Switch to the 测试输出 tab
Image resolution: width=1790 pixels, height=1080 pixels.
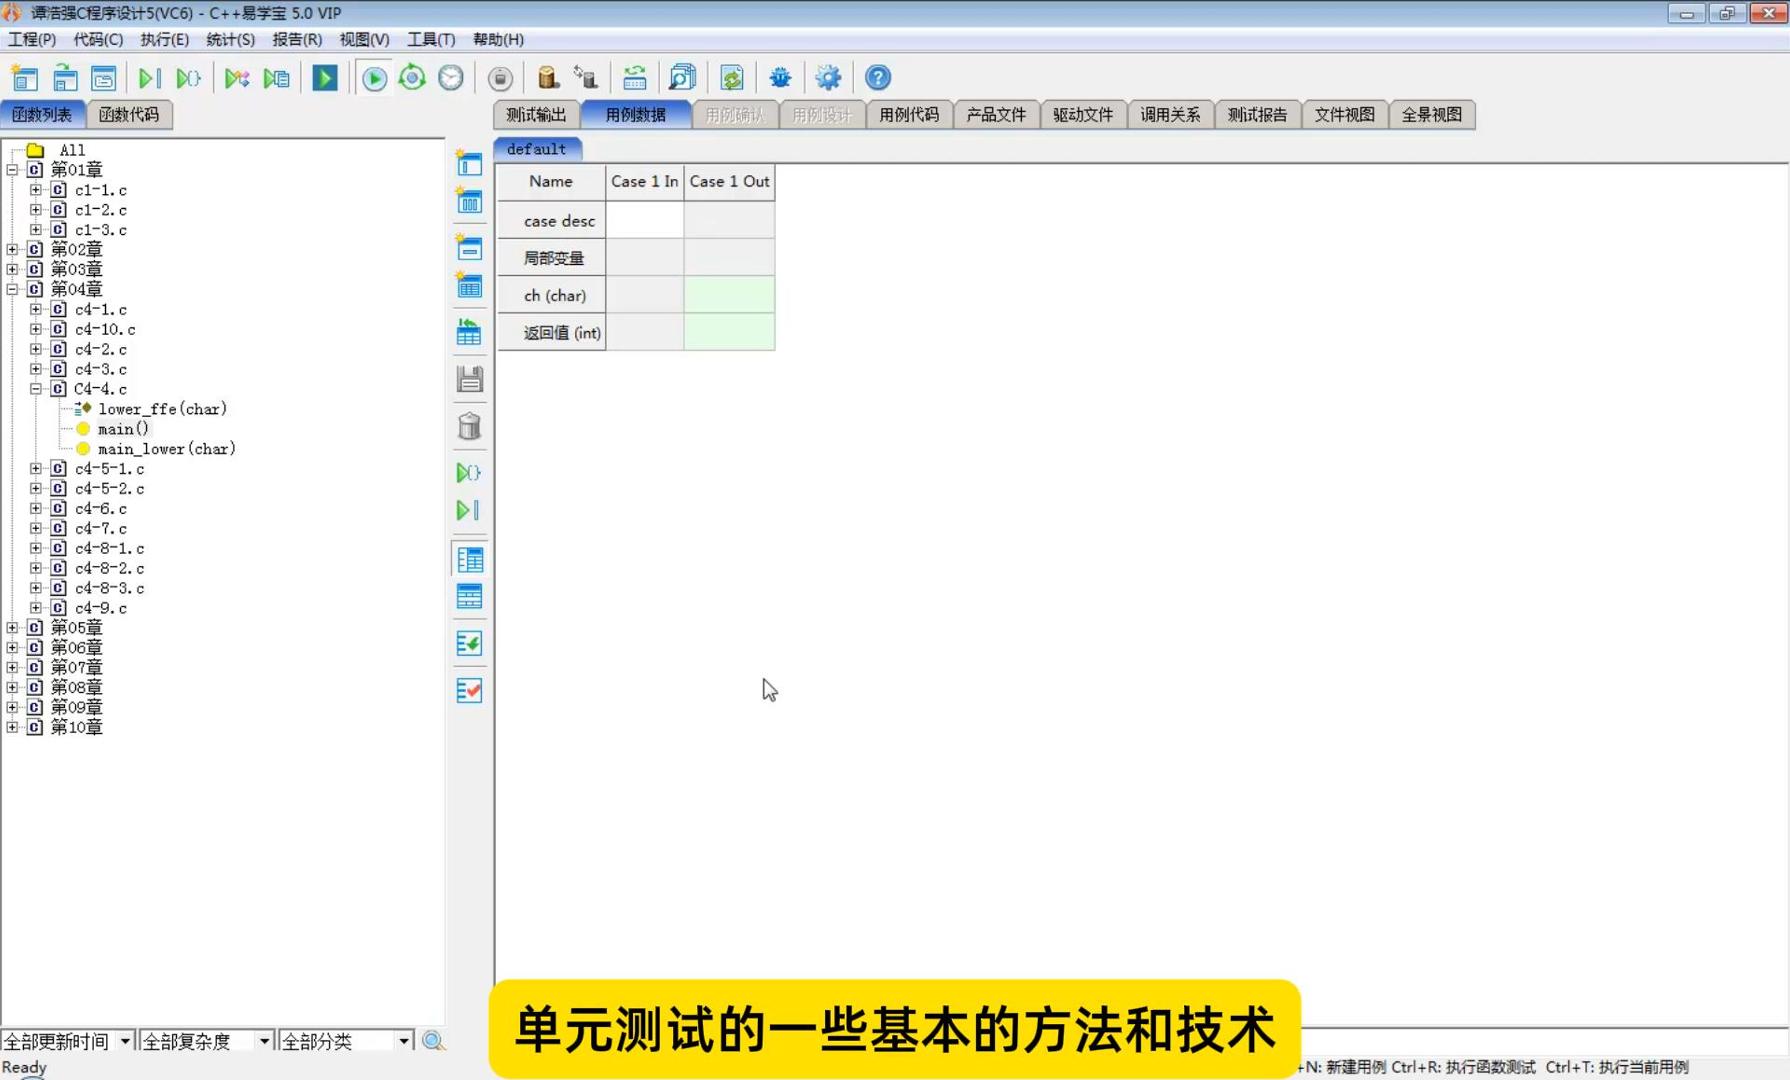536,114
